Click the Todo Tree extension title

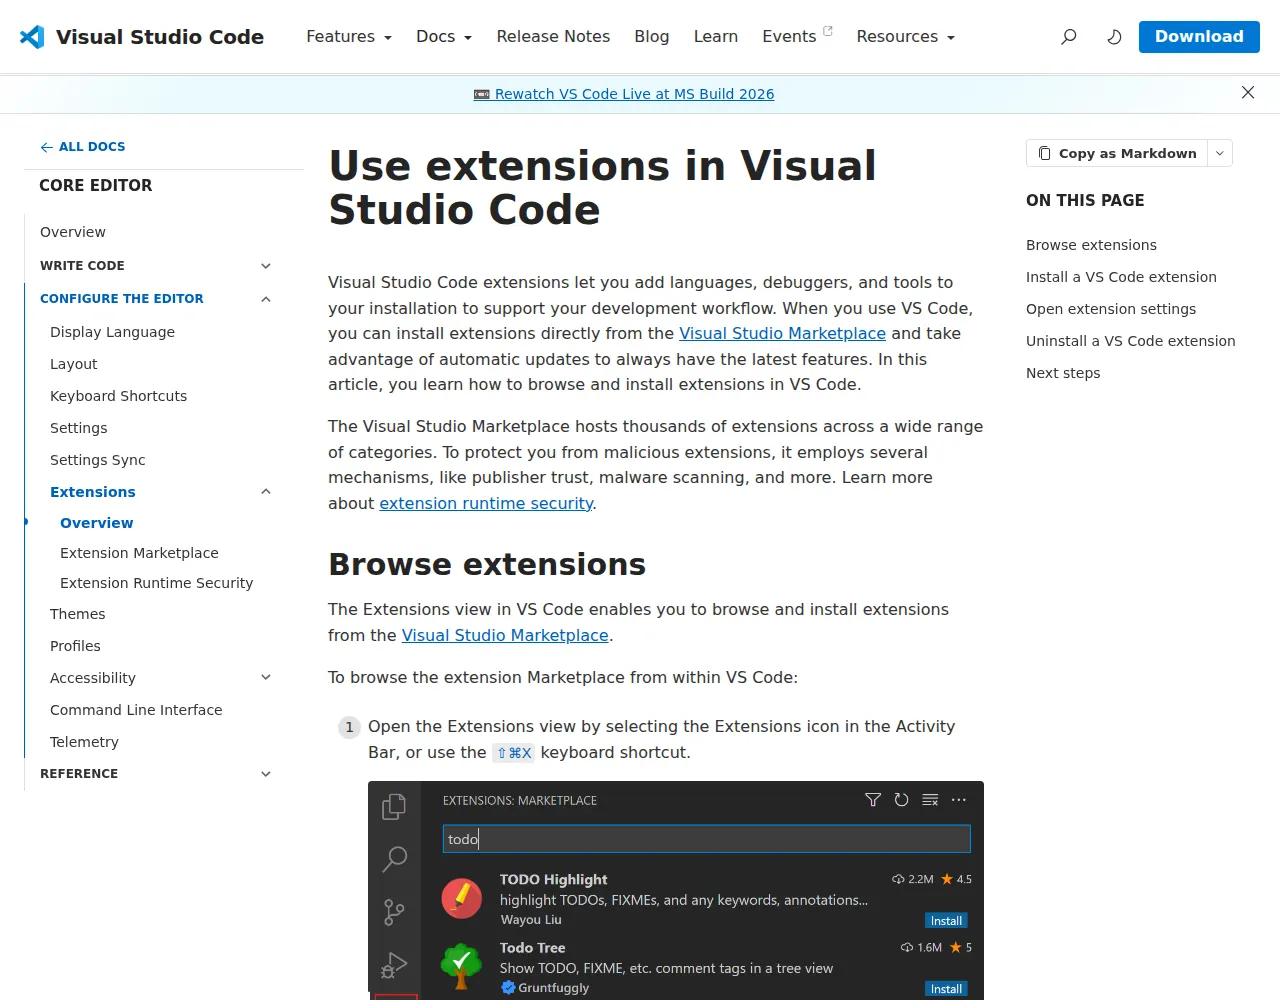pyautogui.click(x=532, y=948)
